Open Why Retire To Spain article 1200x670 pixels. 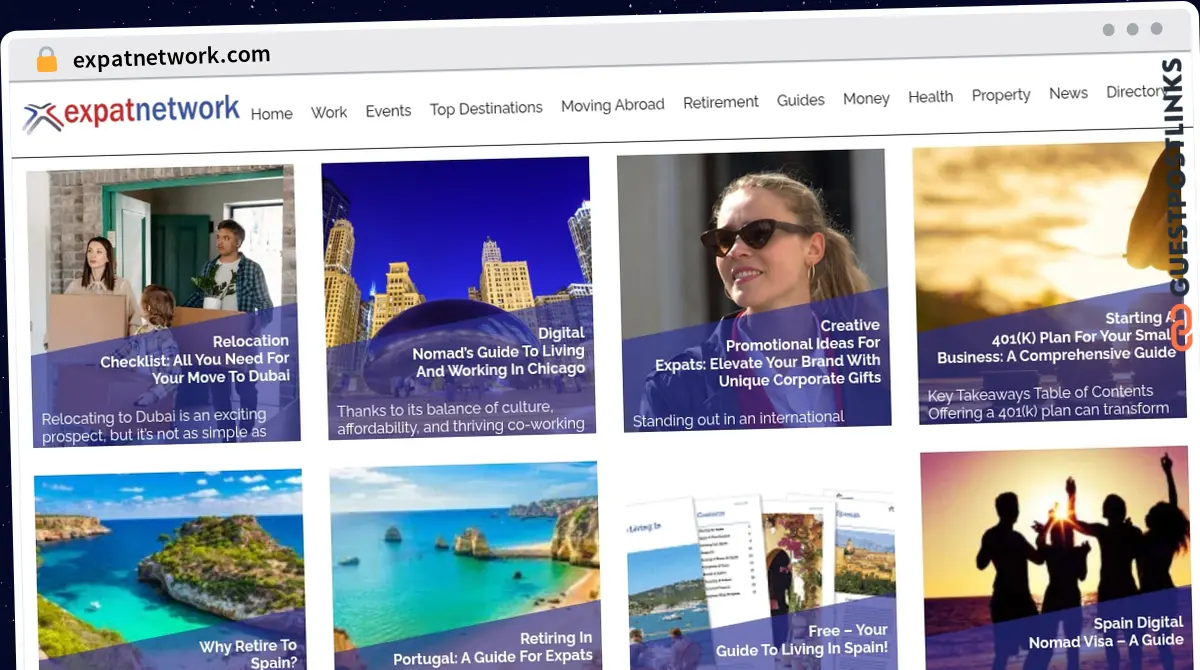(x=248, y=654)
